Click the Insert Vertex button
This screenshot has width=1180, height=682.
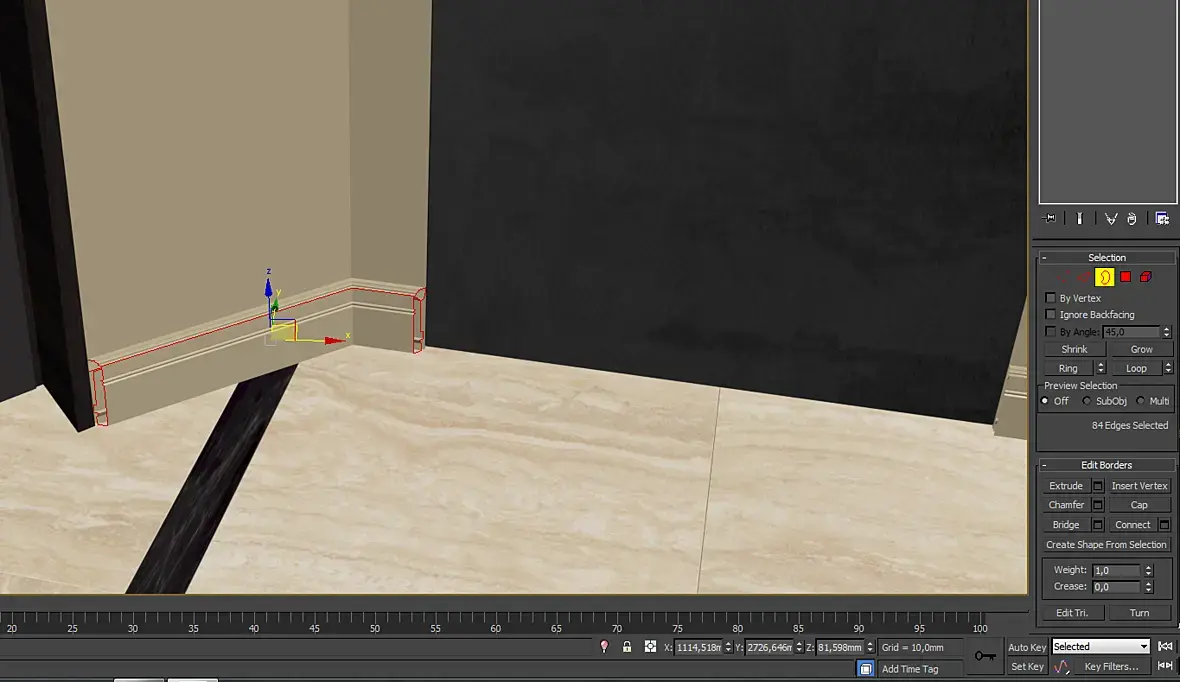[x=1139, y=486]
